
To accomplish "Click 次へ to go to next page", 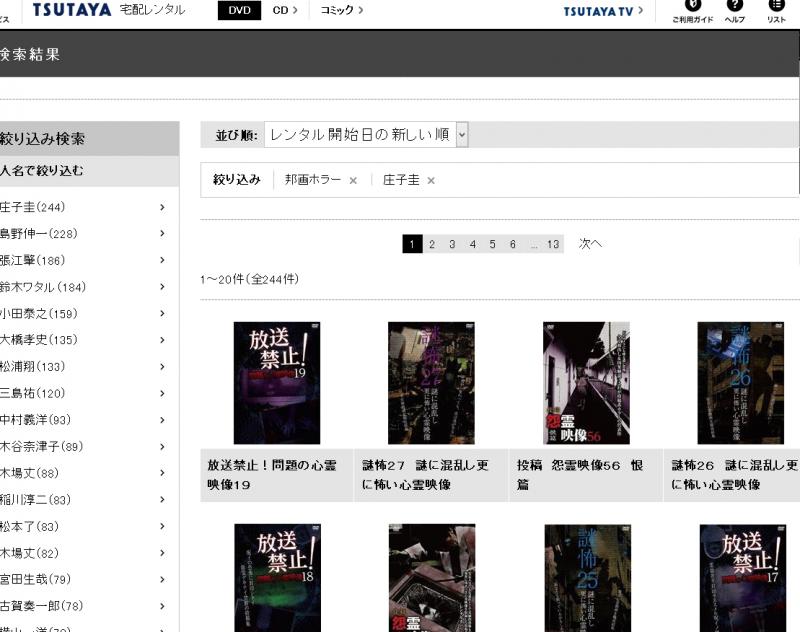I will (x=590, y=244).
